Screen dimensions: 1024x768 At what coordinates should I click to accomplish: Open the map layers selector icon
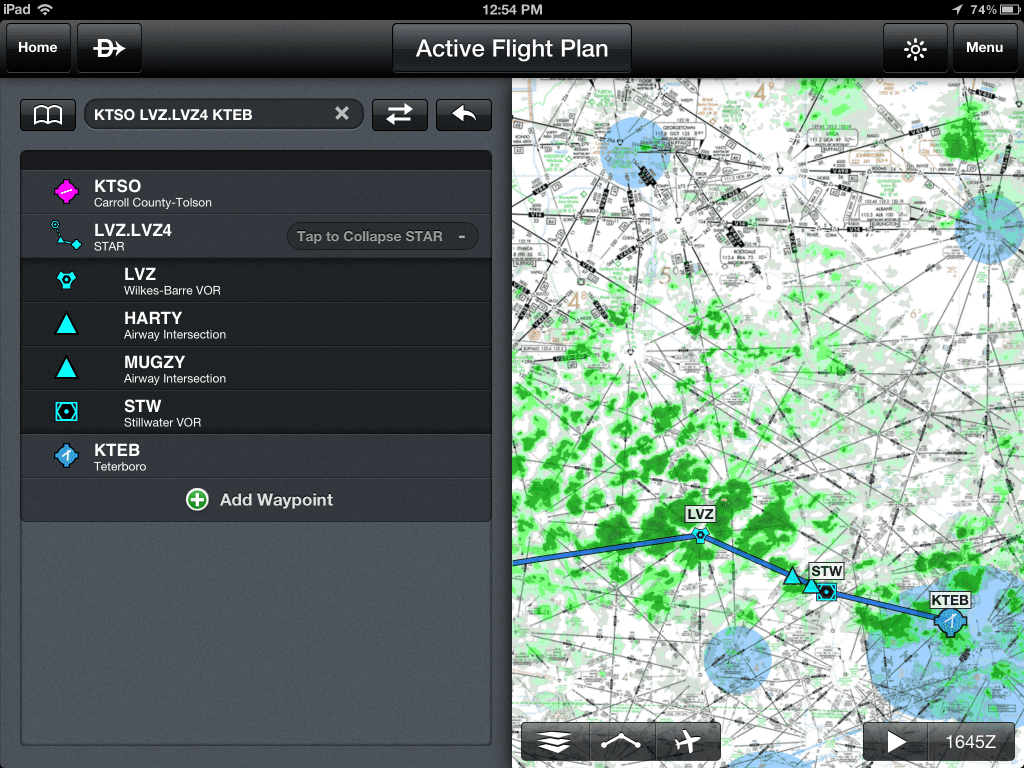click(x=554, y=741)
